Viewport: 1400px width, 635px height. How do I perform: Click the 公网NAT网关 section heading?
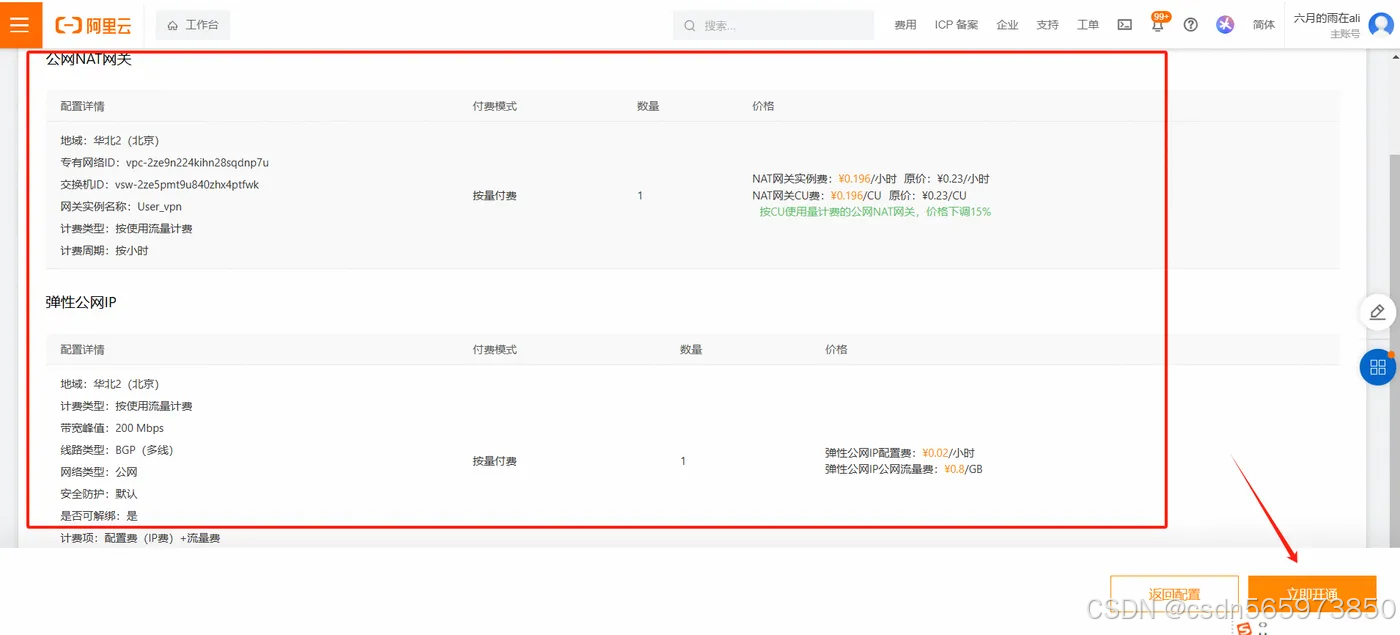[x=88, y=59]
